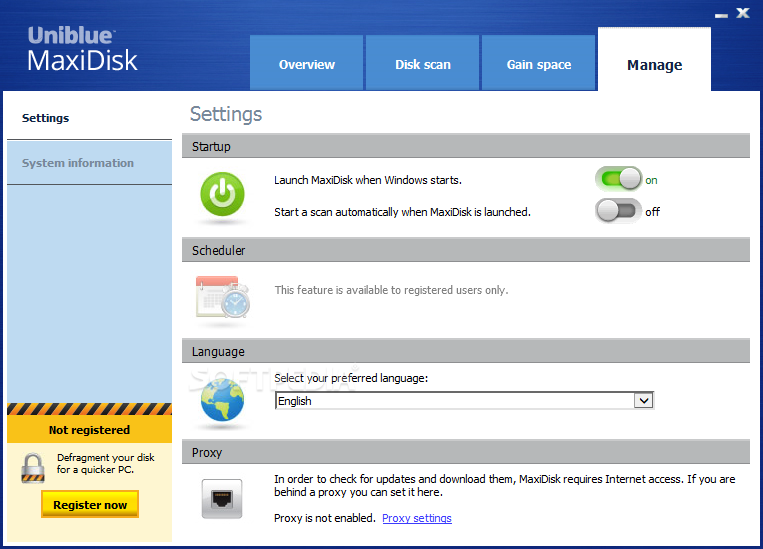Click the English language combo box

(x=464, y=401)
